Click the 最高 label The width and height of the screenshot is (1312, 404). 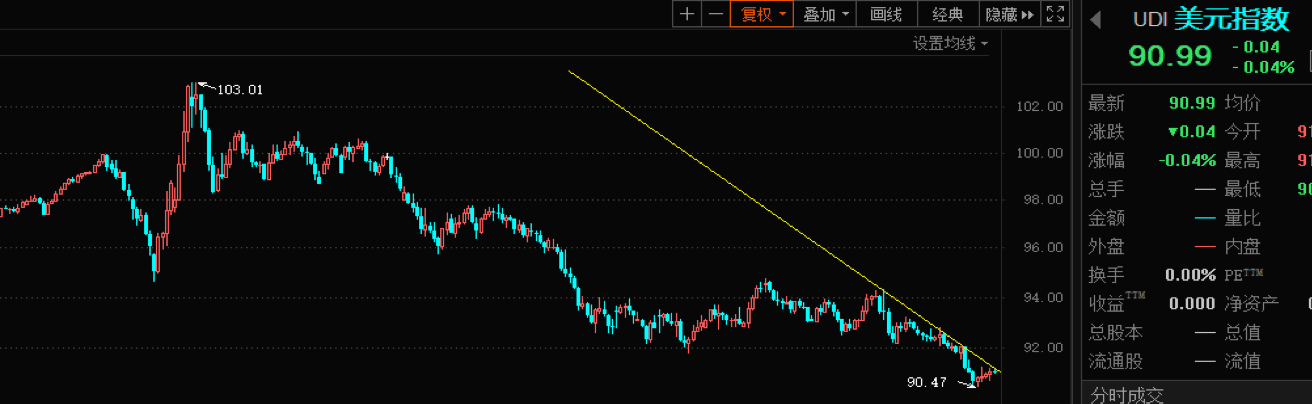pos(1243,160)
